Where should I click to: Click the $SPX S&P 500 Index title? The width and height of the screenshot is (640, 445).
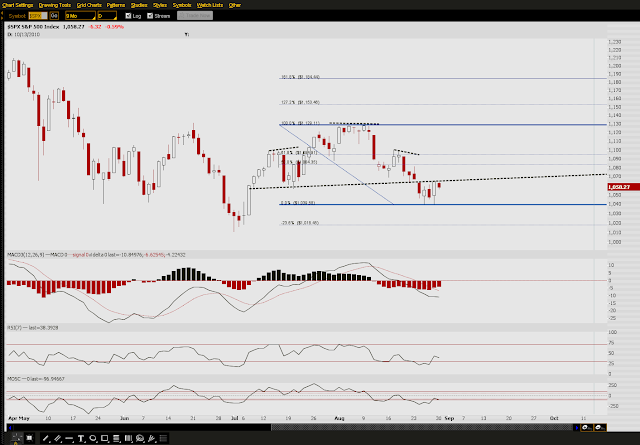33,27
